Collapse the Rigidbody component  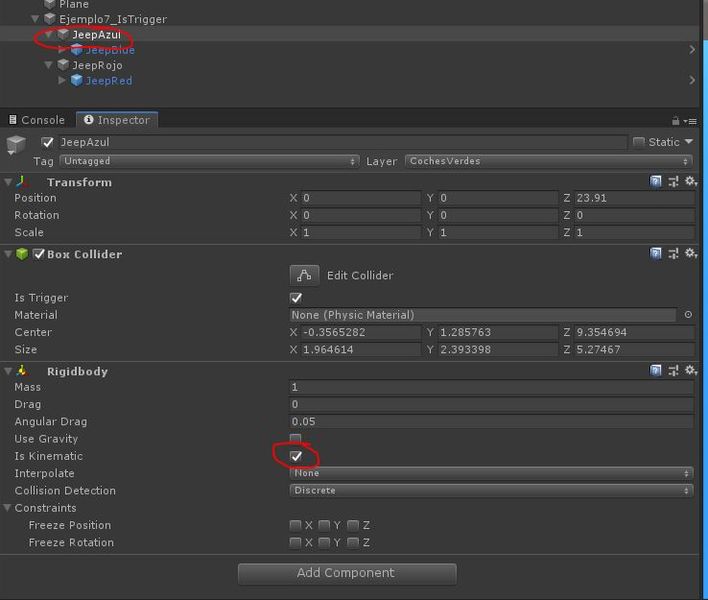tap(8, 371)
